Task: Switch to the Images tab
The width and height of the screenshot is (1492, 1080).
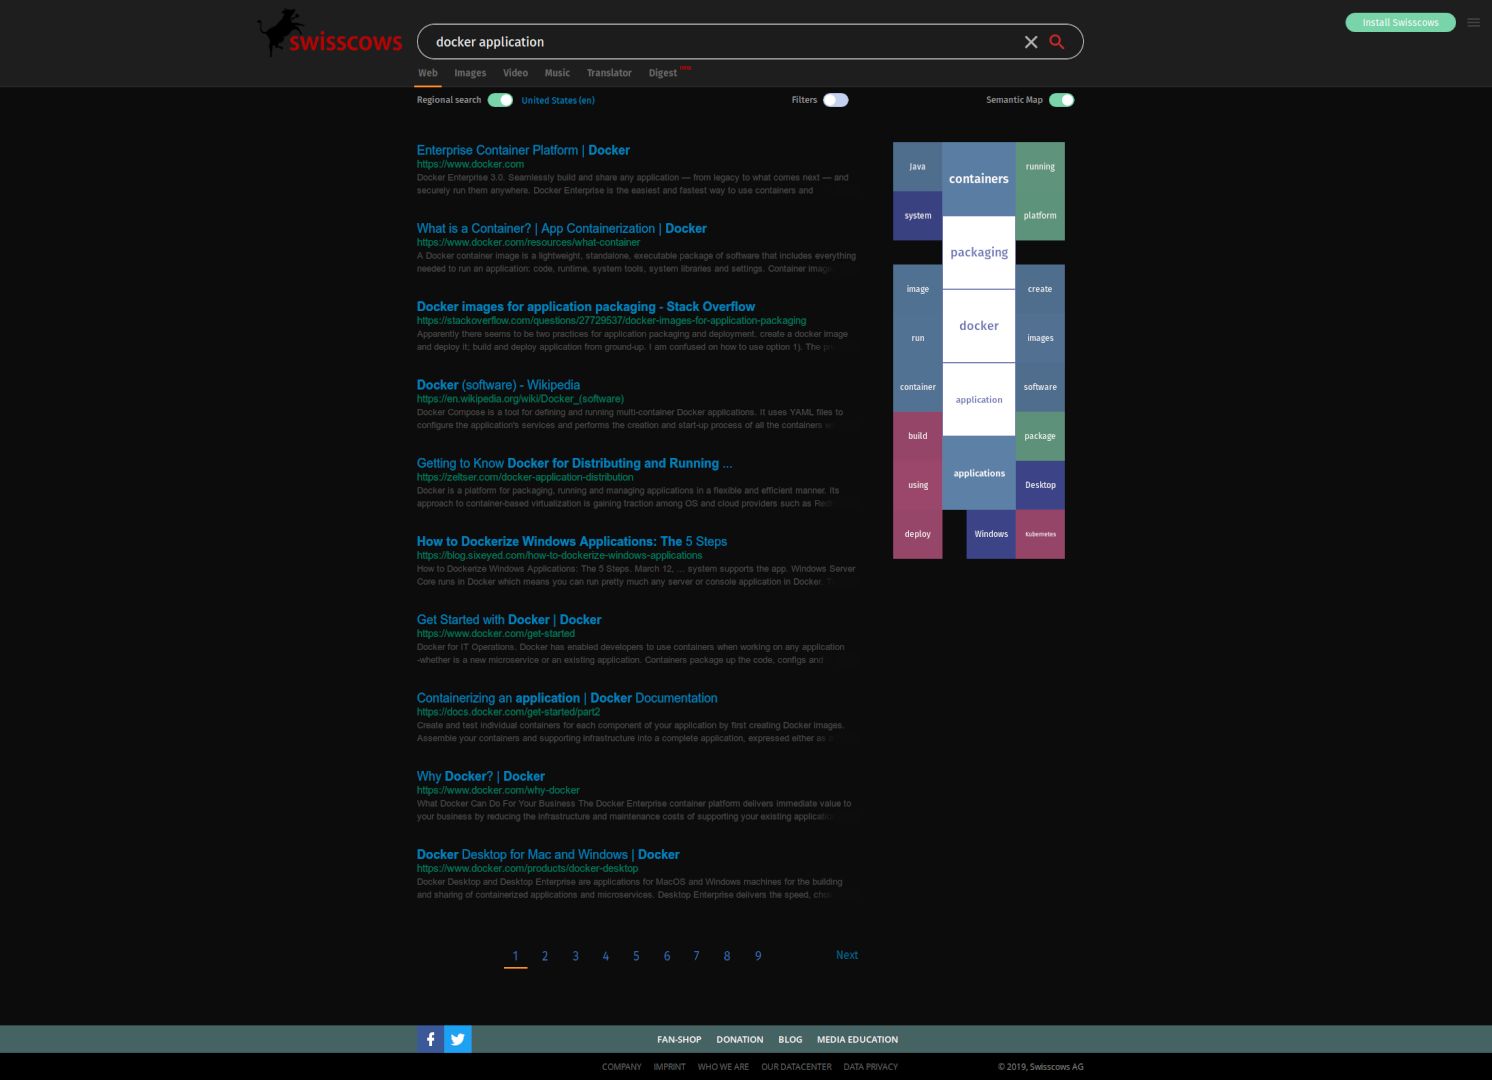Action: pyautogui.click(x=469, y=73)
